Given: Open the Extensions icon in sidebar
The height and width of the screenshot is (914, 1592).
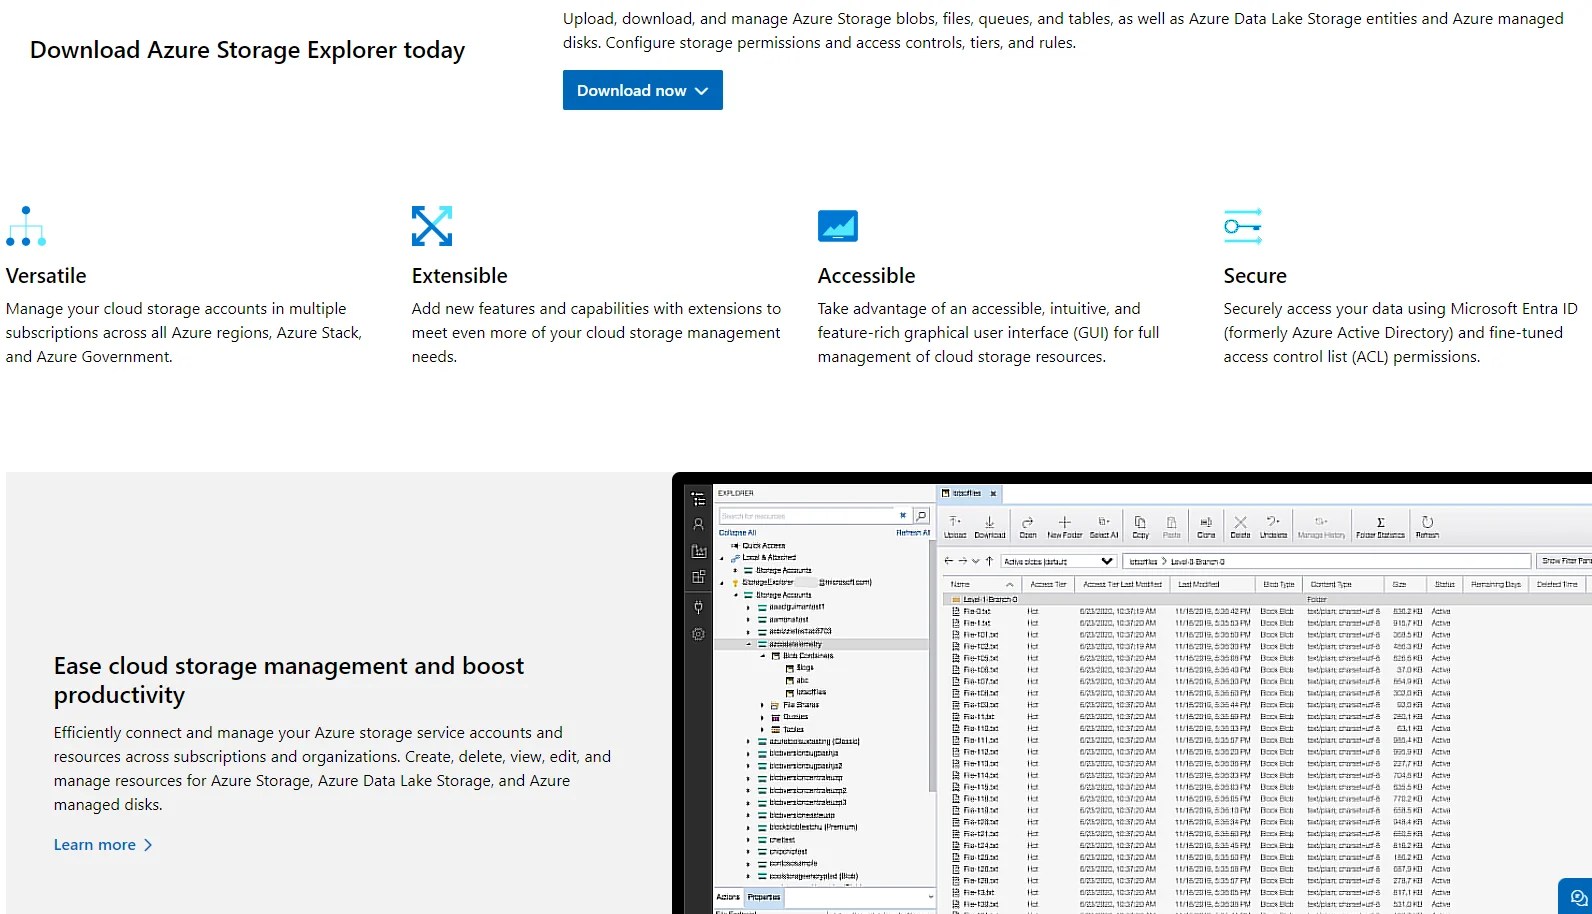Looking at the screenshot, I should (x=698, y=577).
